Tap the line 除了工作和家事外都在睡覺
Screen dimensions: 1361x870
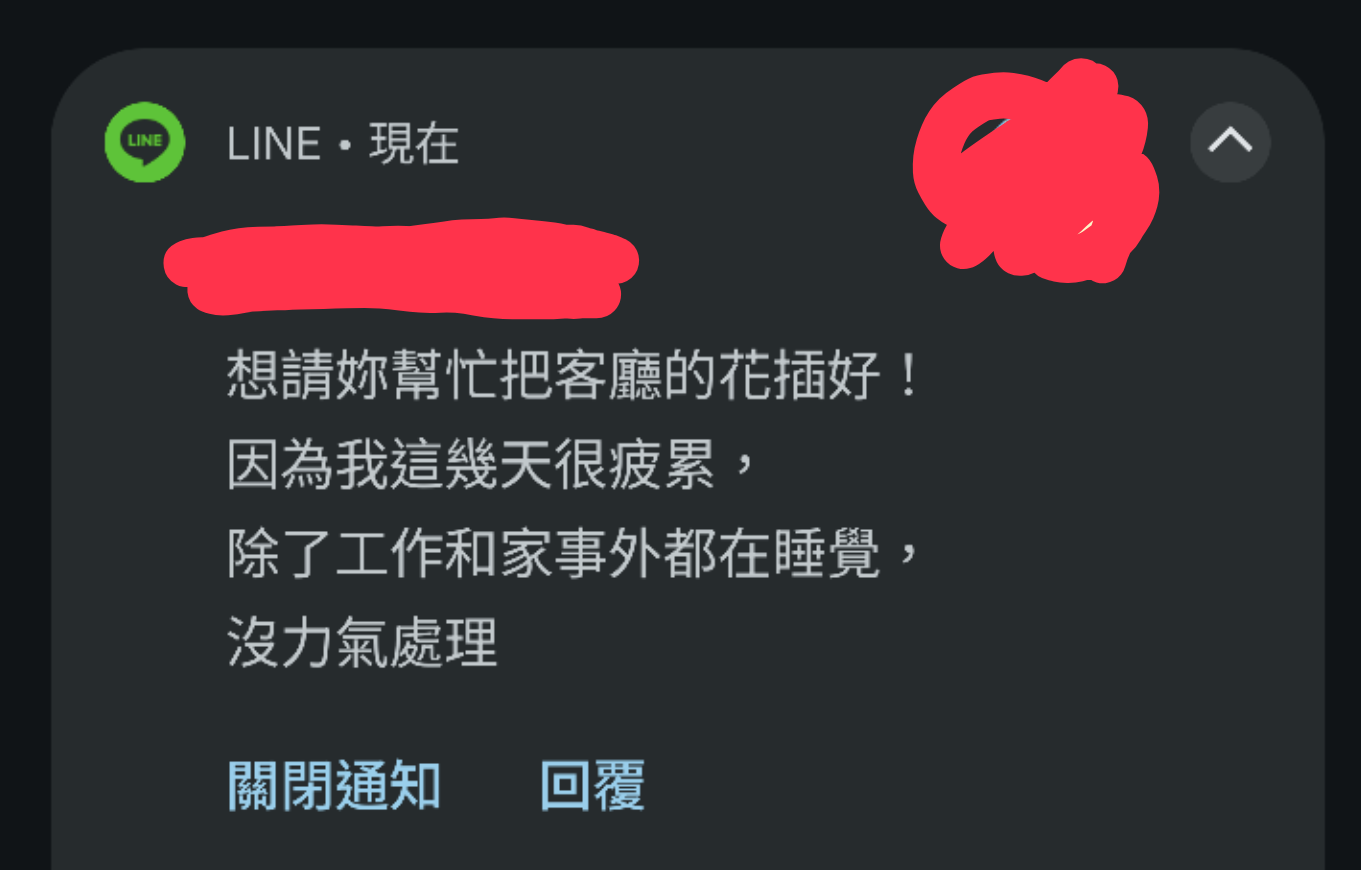coord(573,556)
